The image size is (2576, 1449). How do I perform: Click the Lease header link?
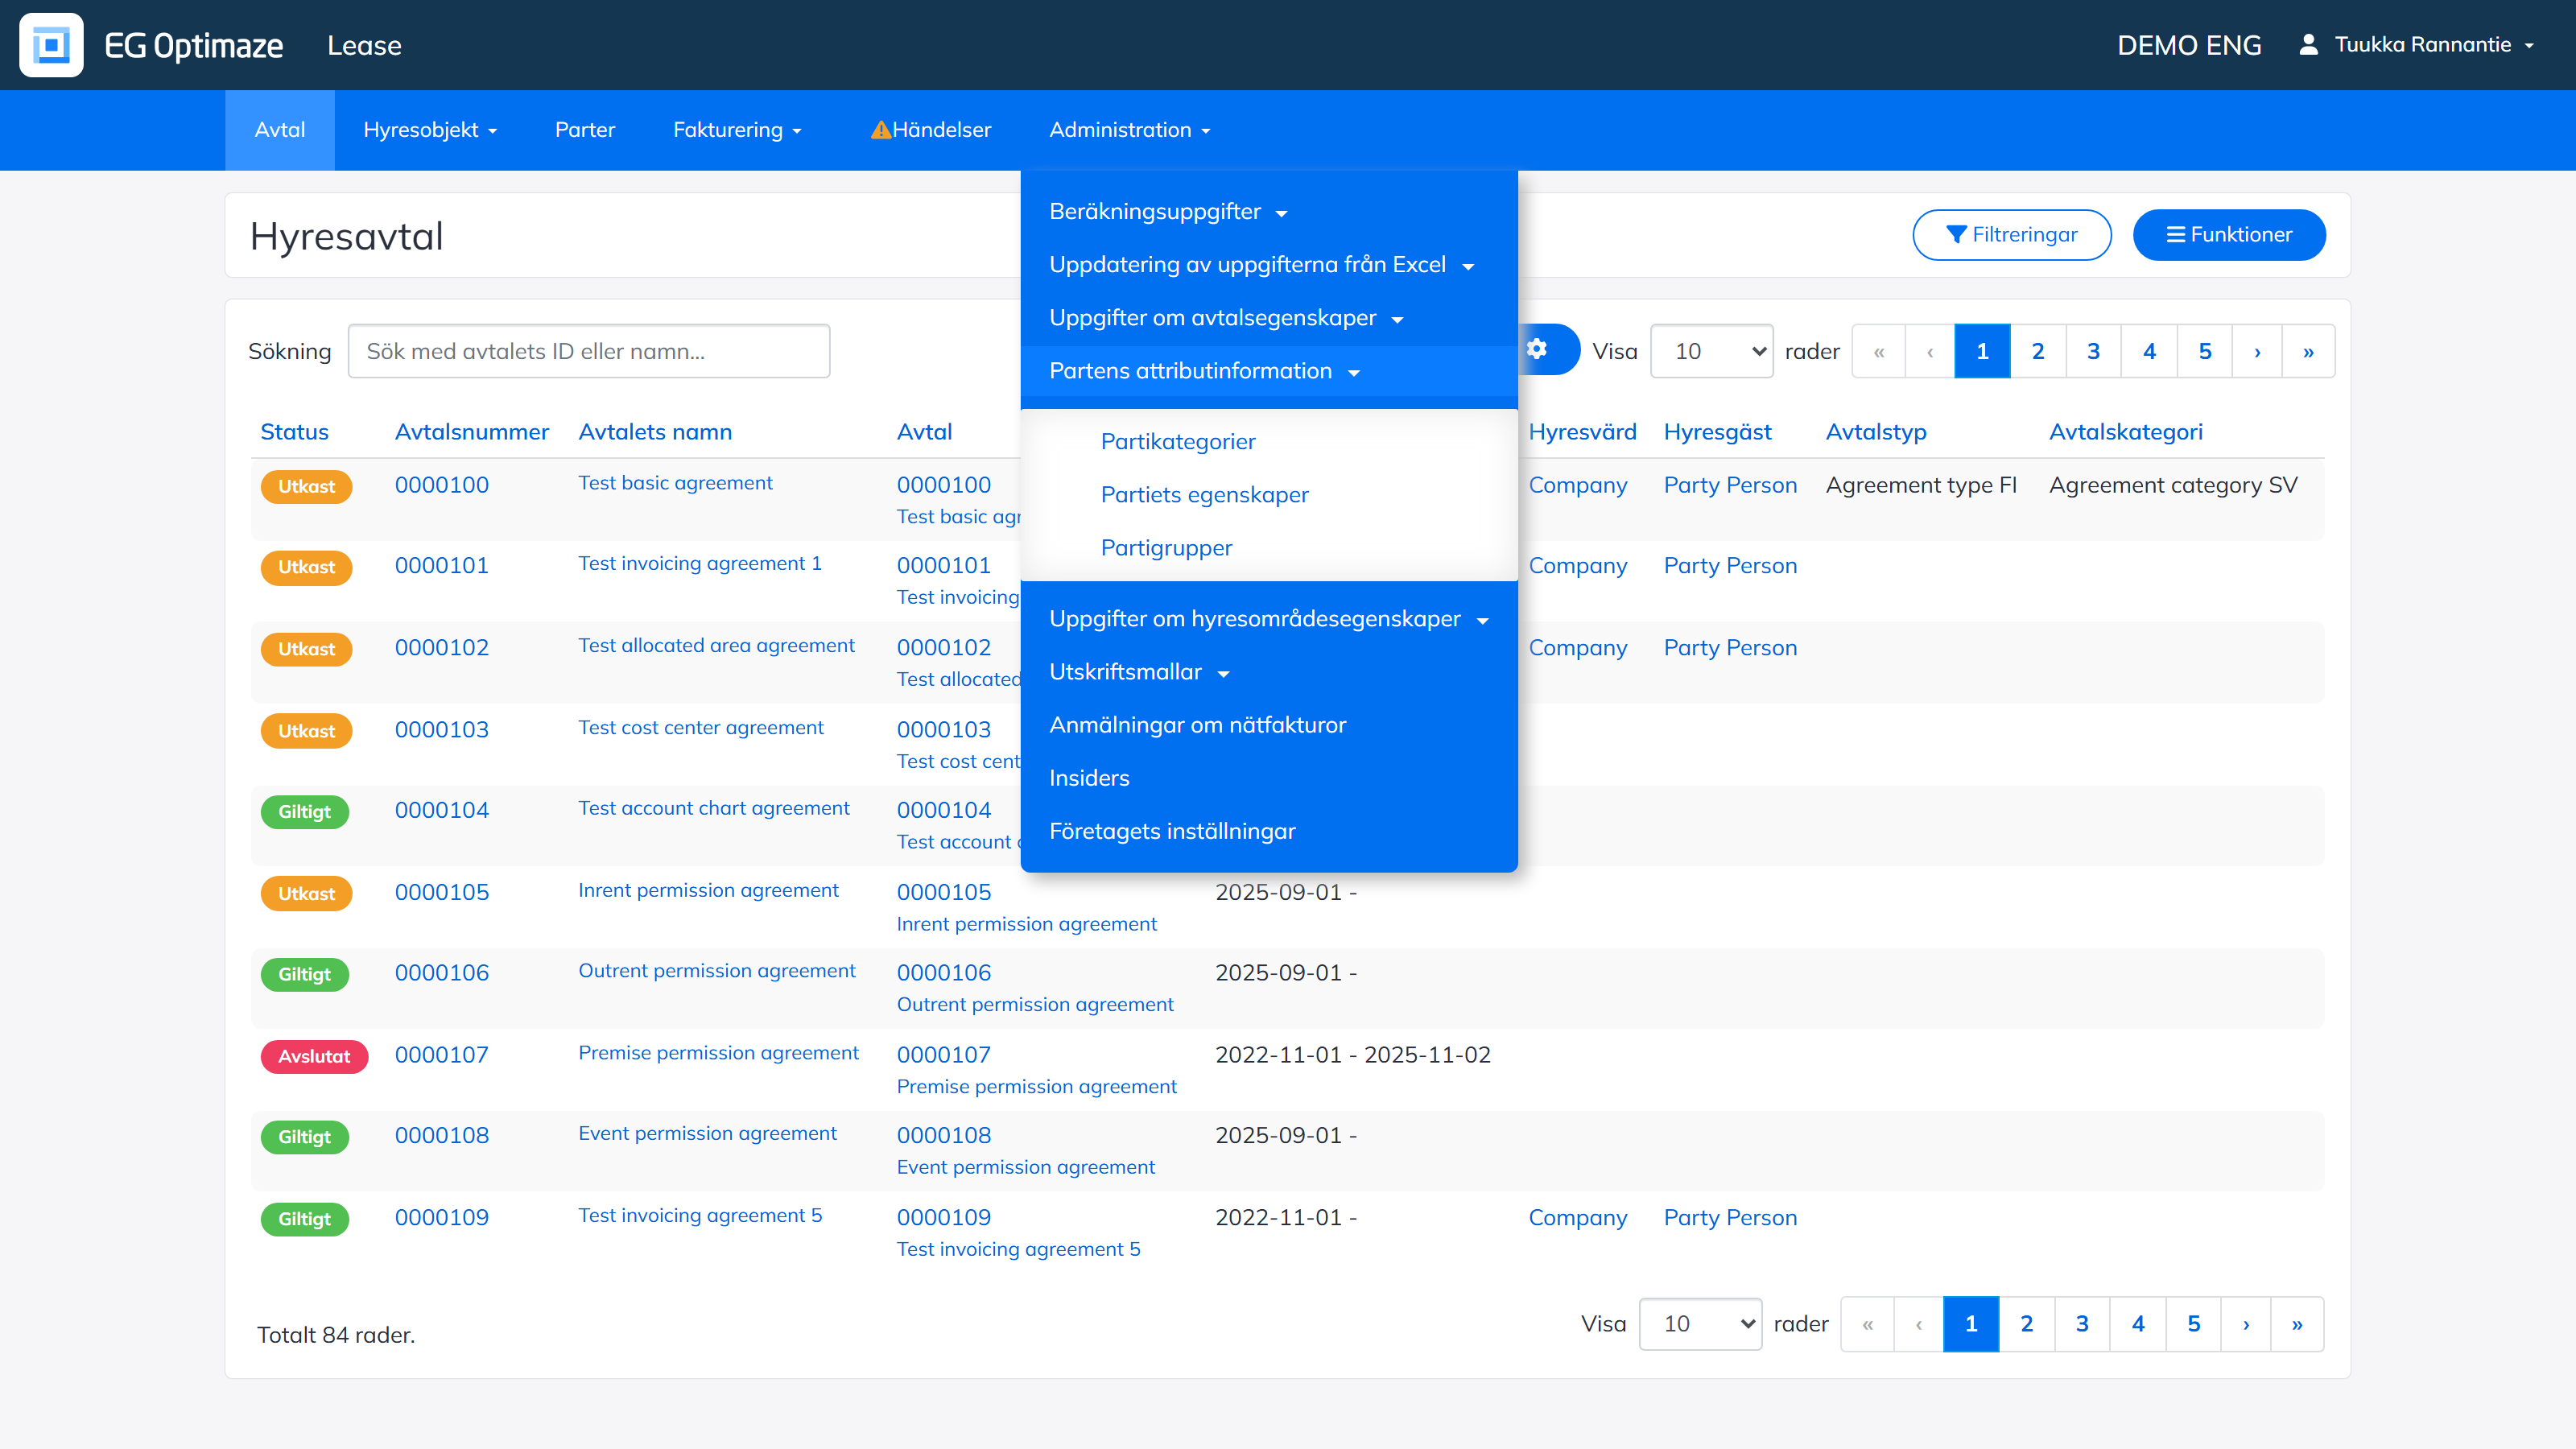(x=364, y=45)
